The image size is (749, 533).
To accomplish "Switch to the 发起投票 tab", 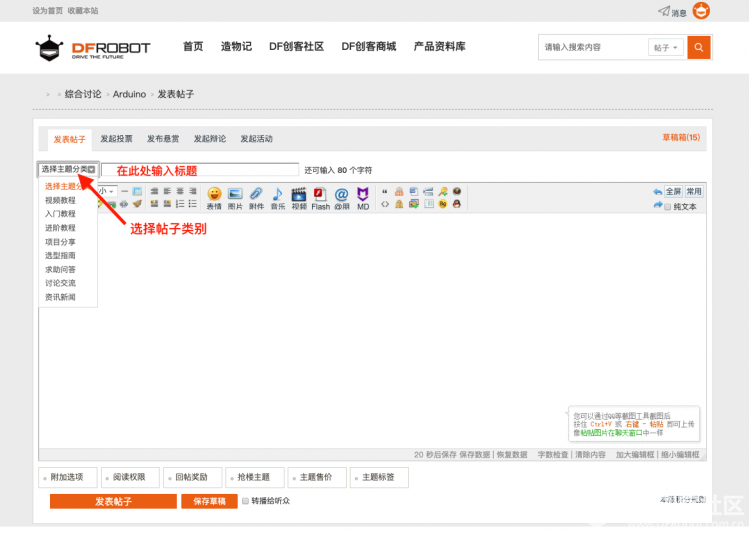I will pyautogui.click(x=116, y=139).
